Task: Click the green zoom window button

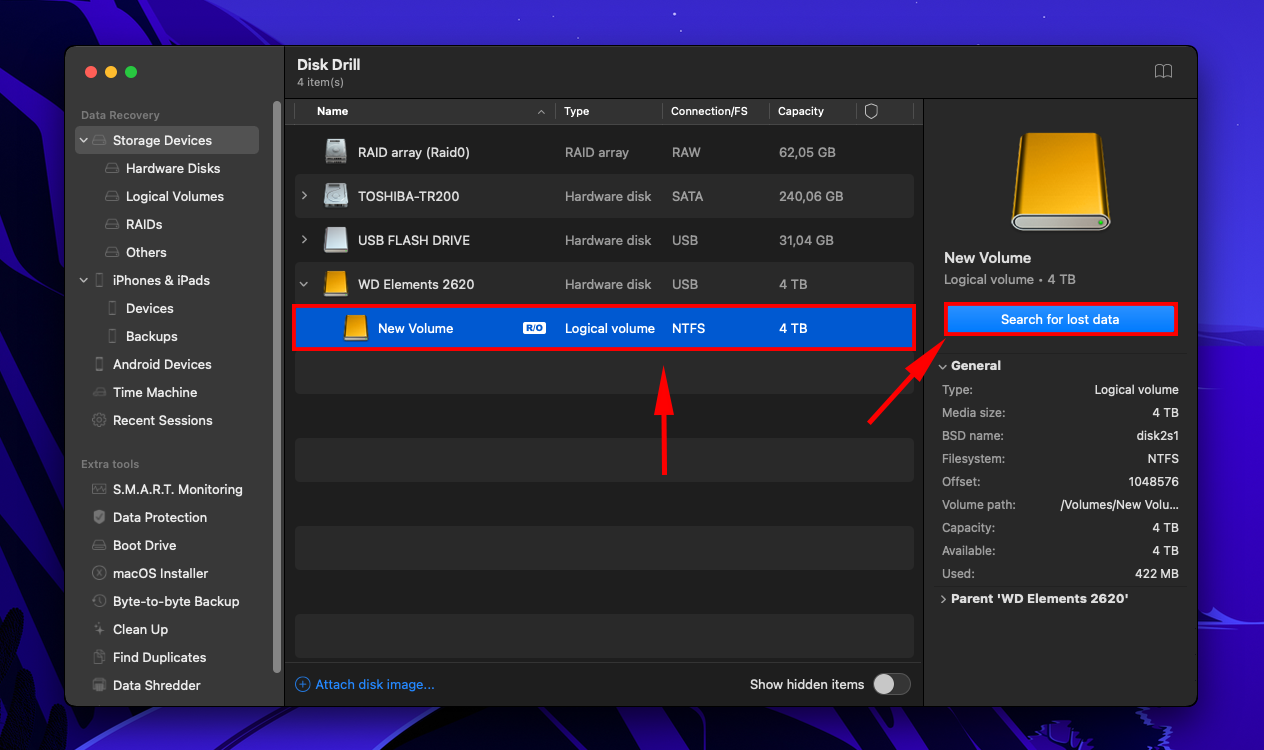Action: coord(131,72)
